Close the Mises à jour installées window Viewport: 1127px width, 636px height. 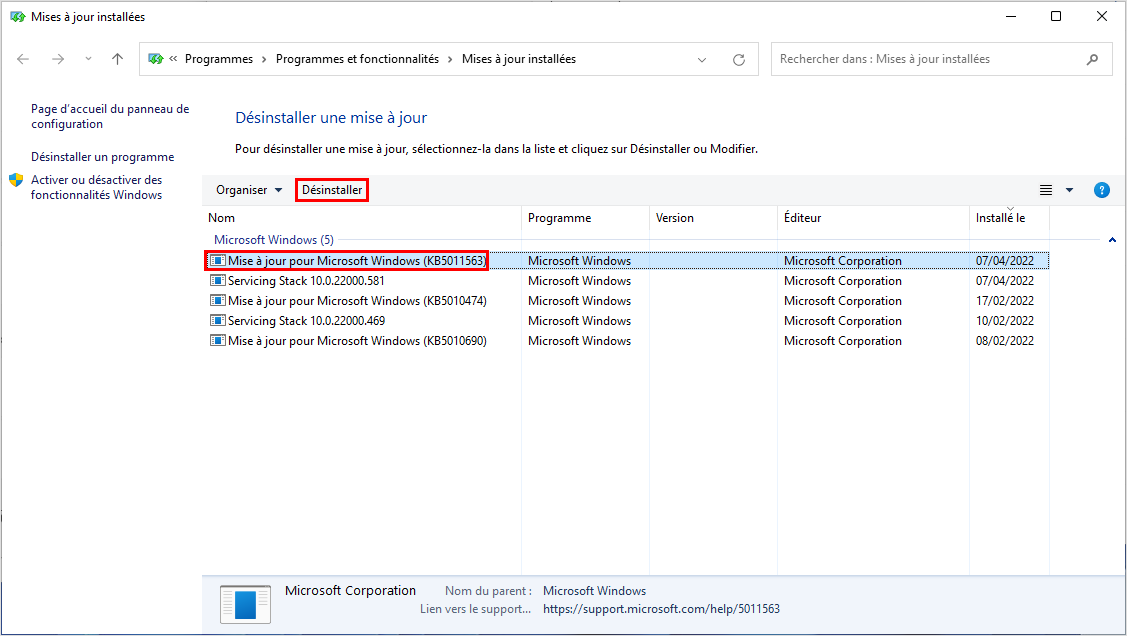point(1102,17)
